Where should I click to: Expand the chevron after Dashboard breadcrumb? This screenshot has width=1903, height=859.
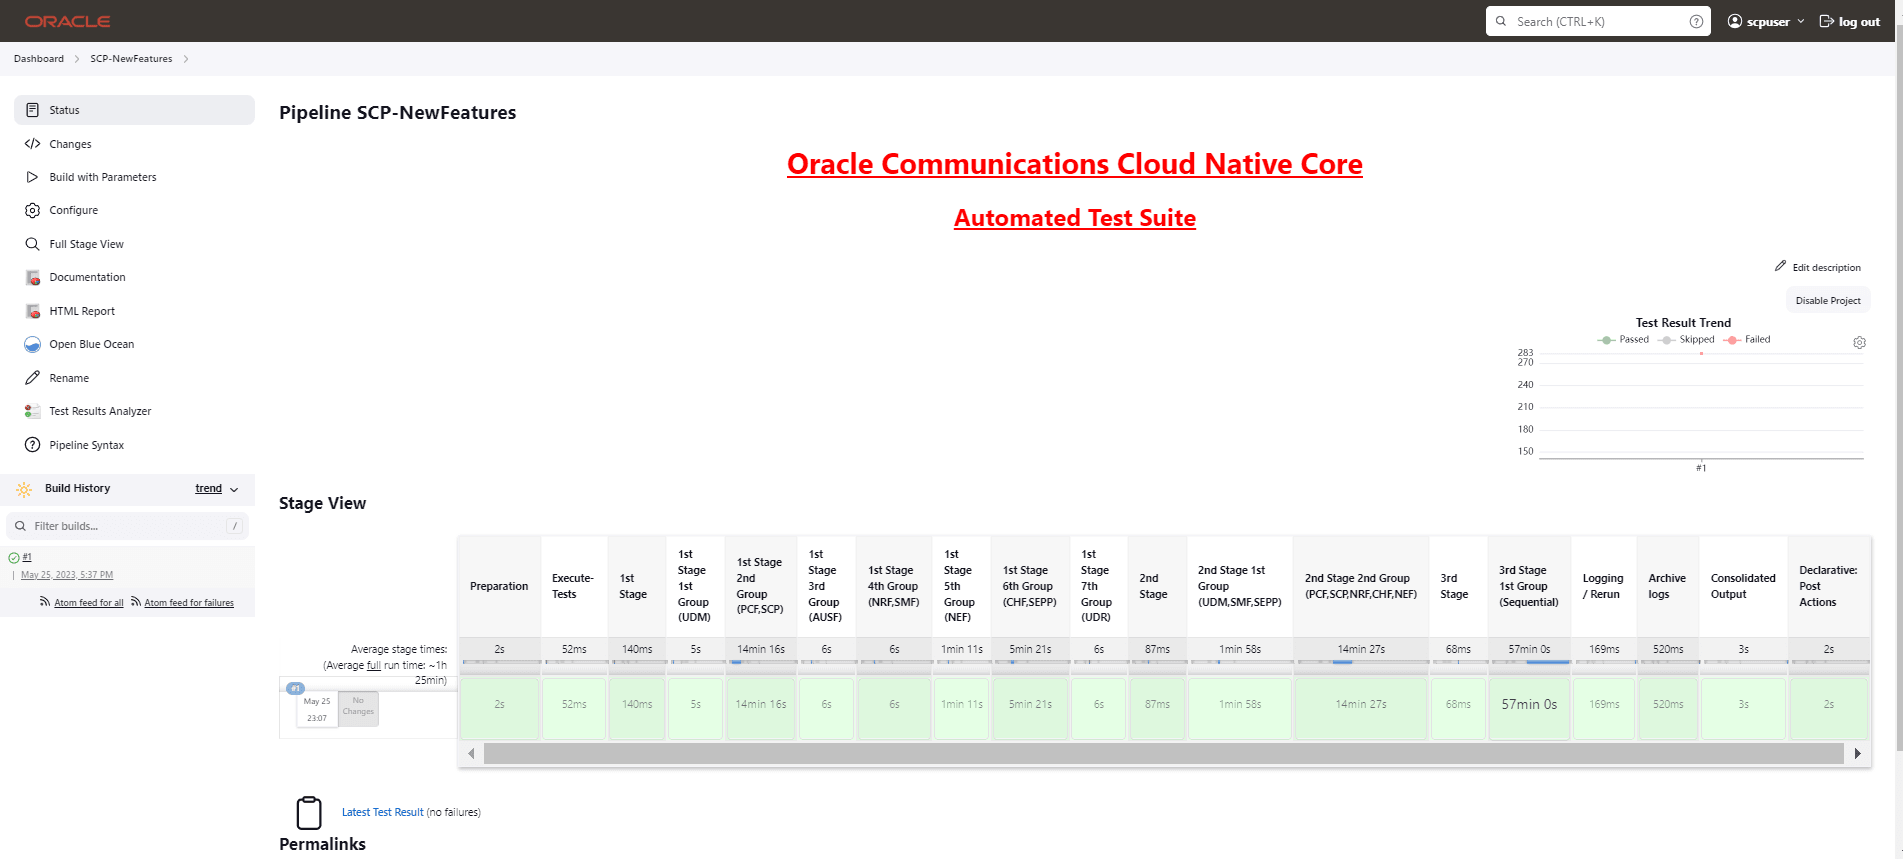(77, 59)
